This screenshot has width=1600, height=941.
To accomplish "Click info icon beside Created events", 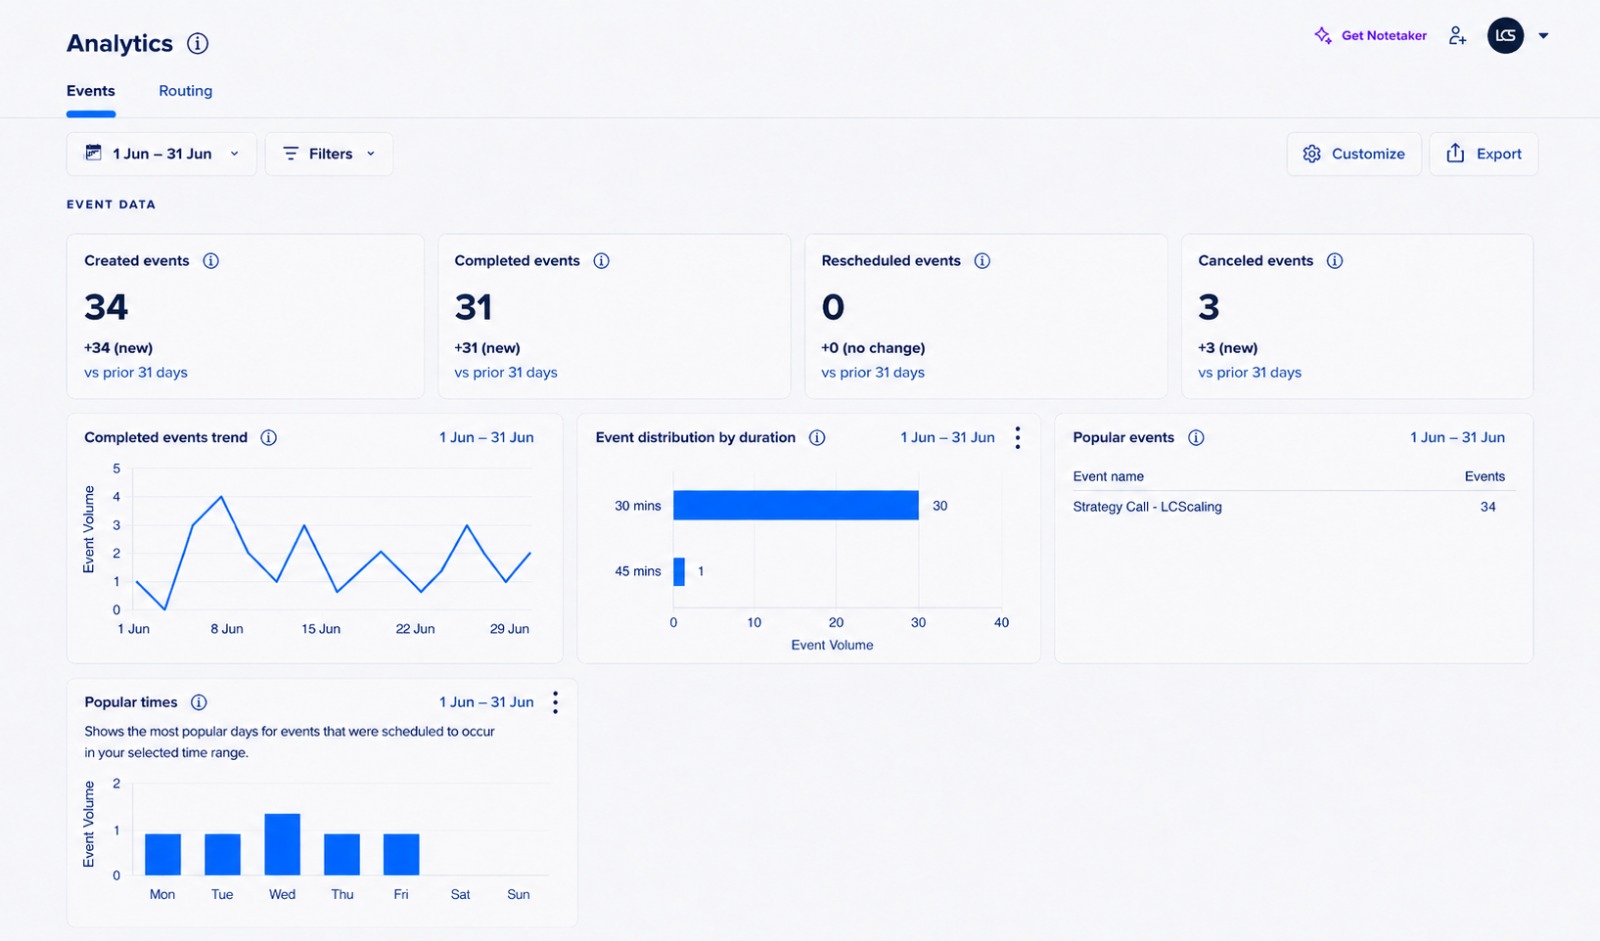I will (211, 261).
